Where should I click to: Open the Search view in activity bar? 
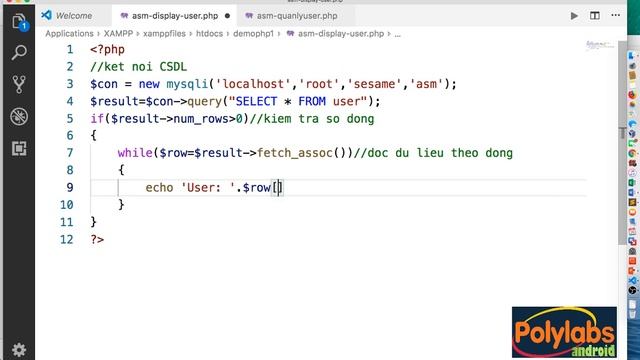19,53
